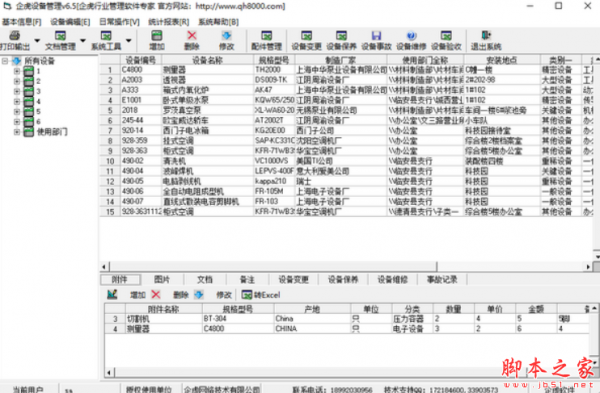The image size is (600, 393).
Task: Click the device table scroll-right arrow
Action: (x=588, y=266)
